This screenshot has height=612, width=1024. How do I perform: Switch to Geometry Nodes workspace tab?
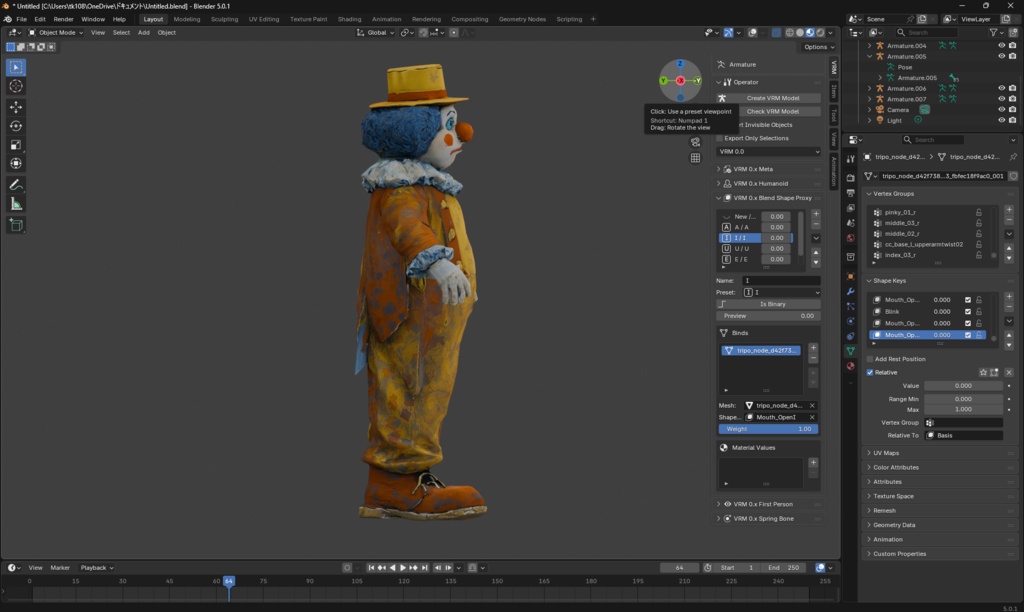tap(522, 19)
